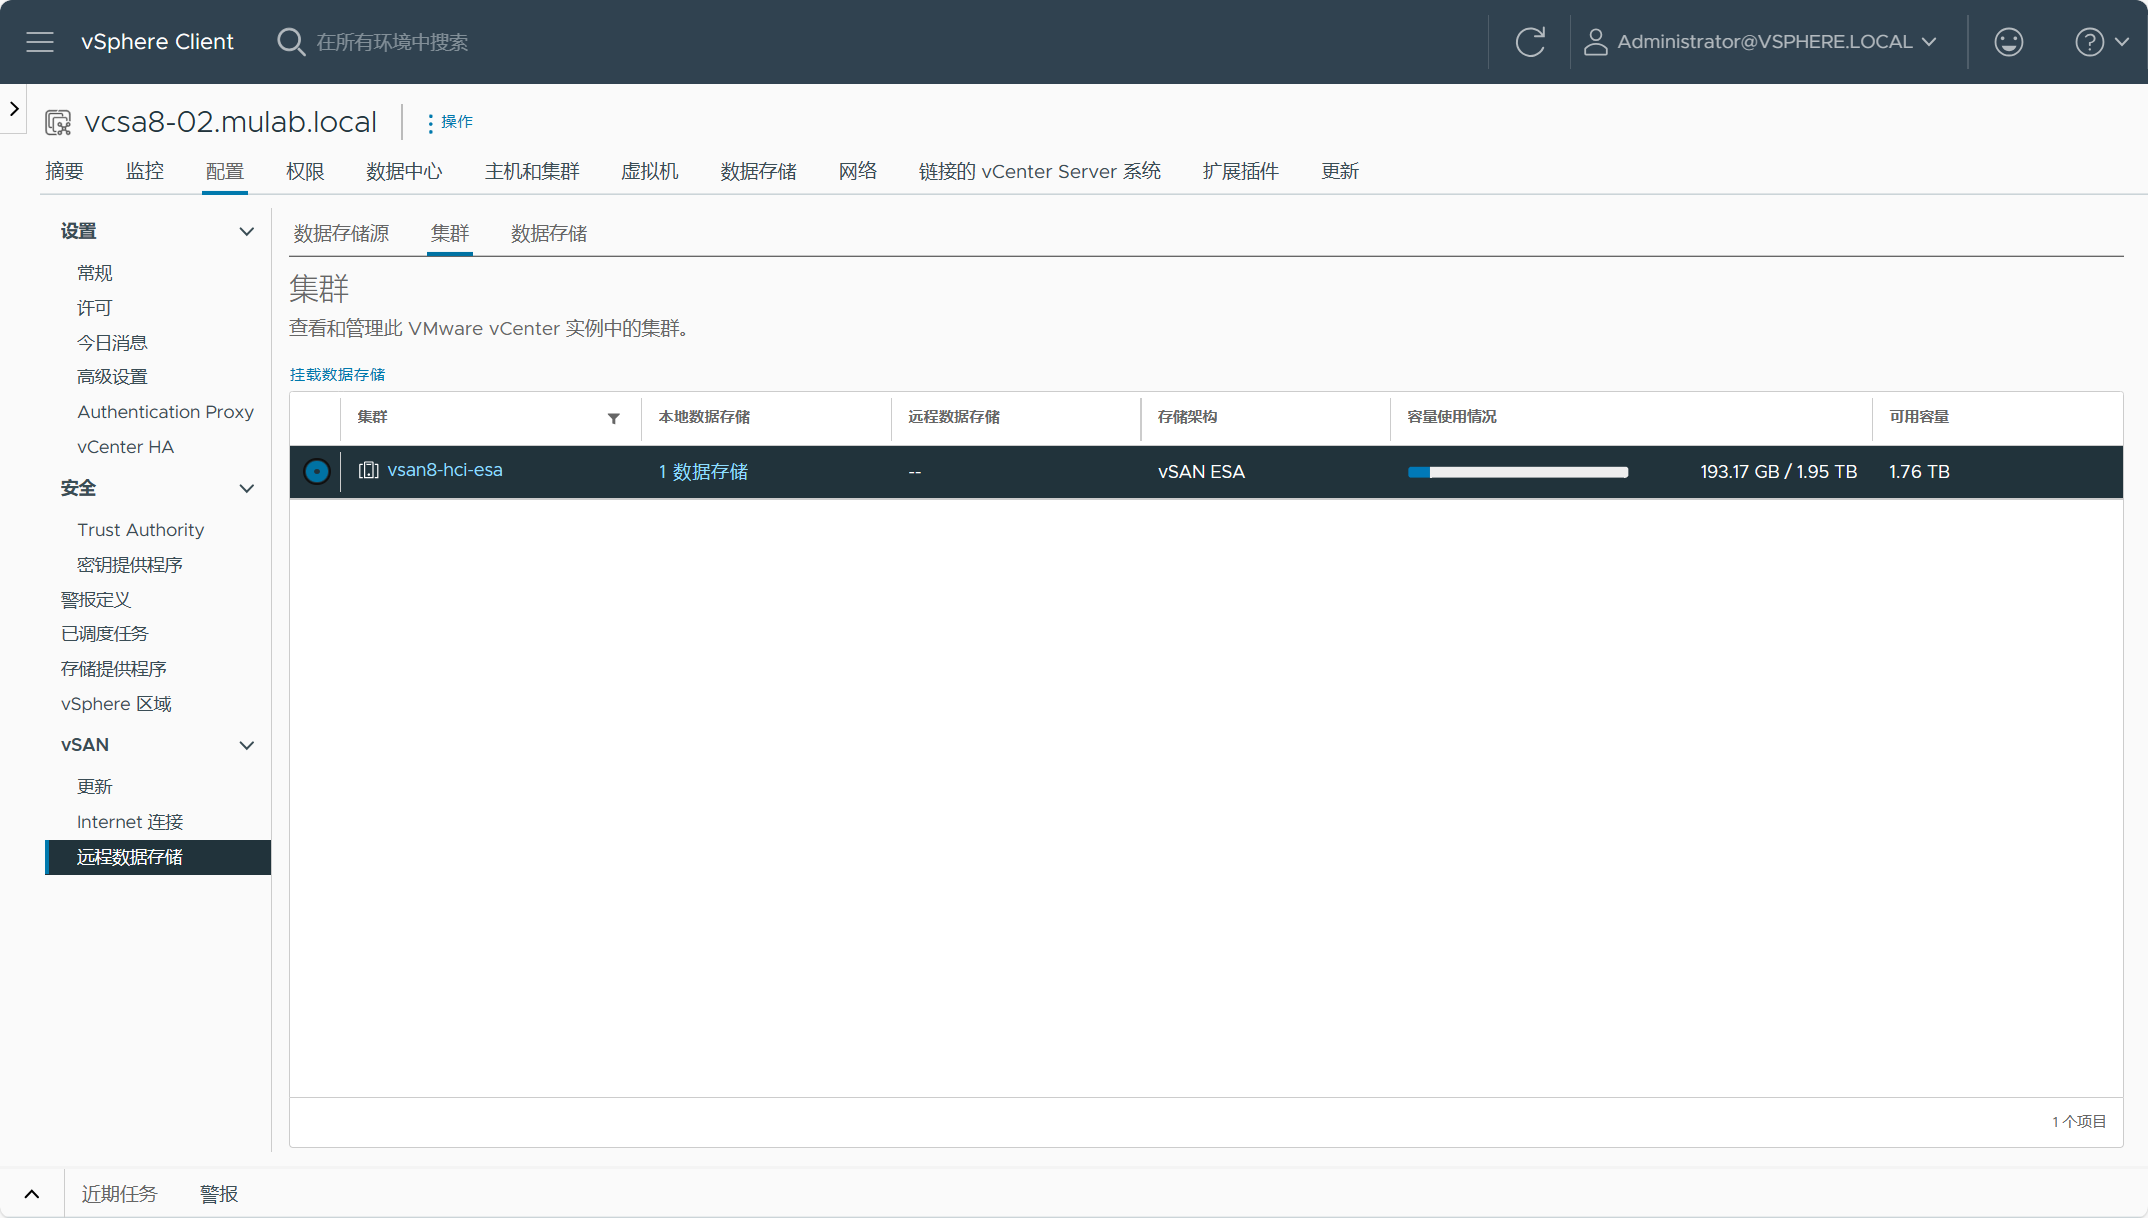The image size is (2148, 1218).
Task: Click the 可用容量 column header
Action: coord(1919,417)
